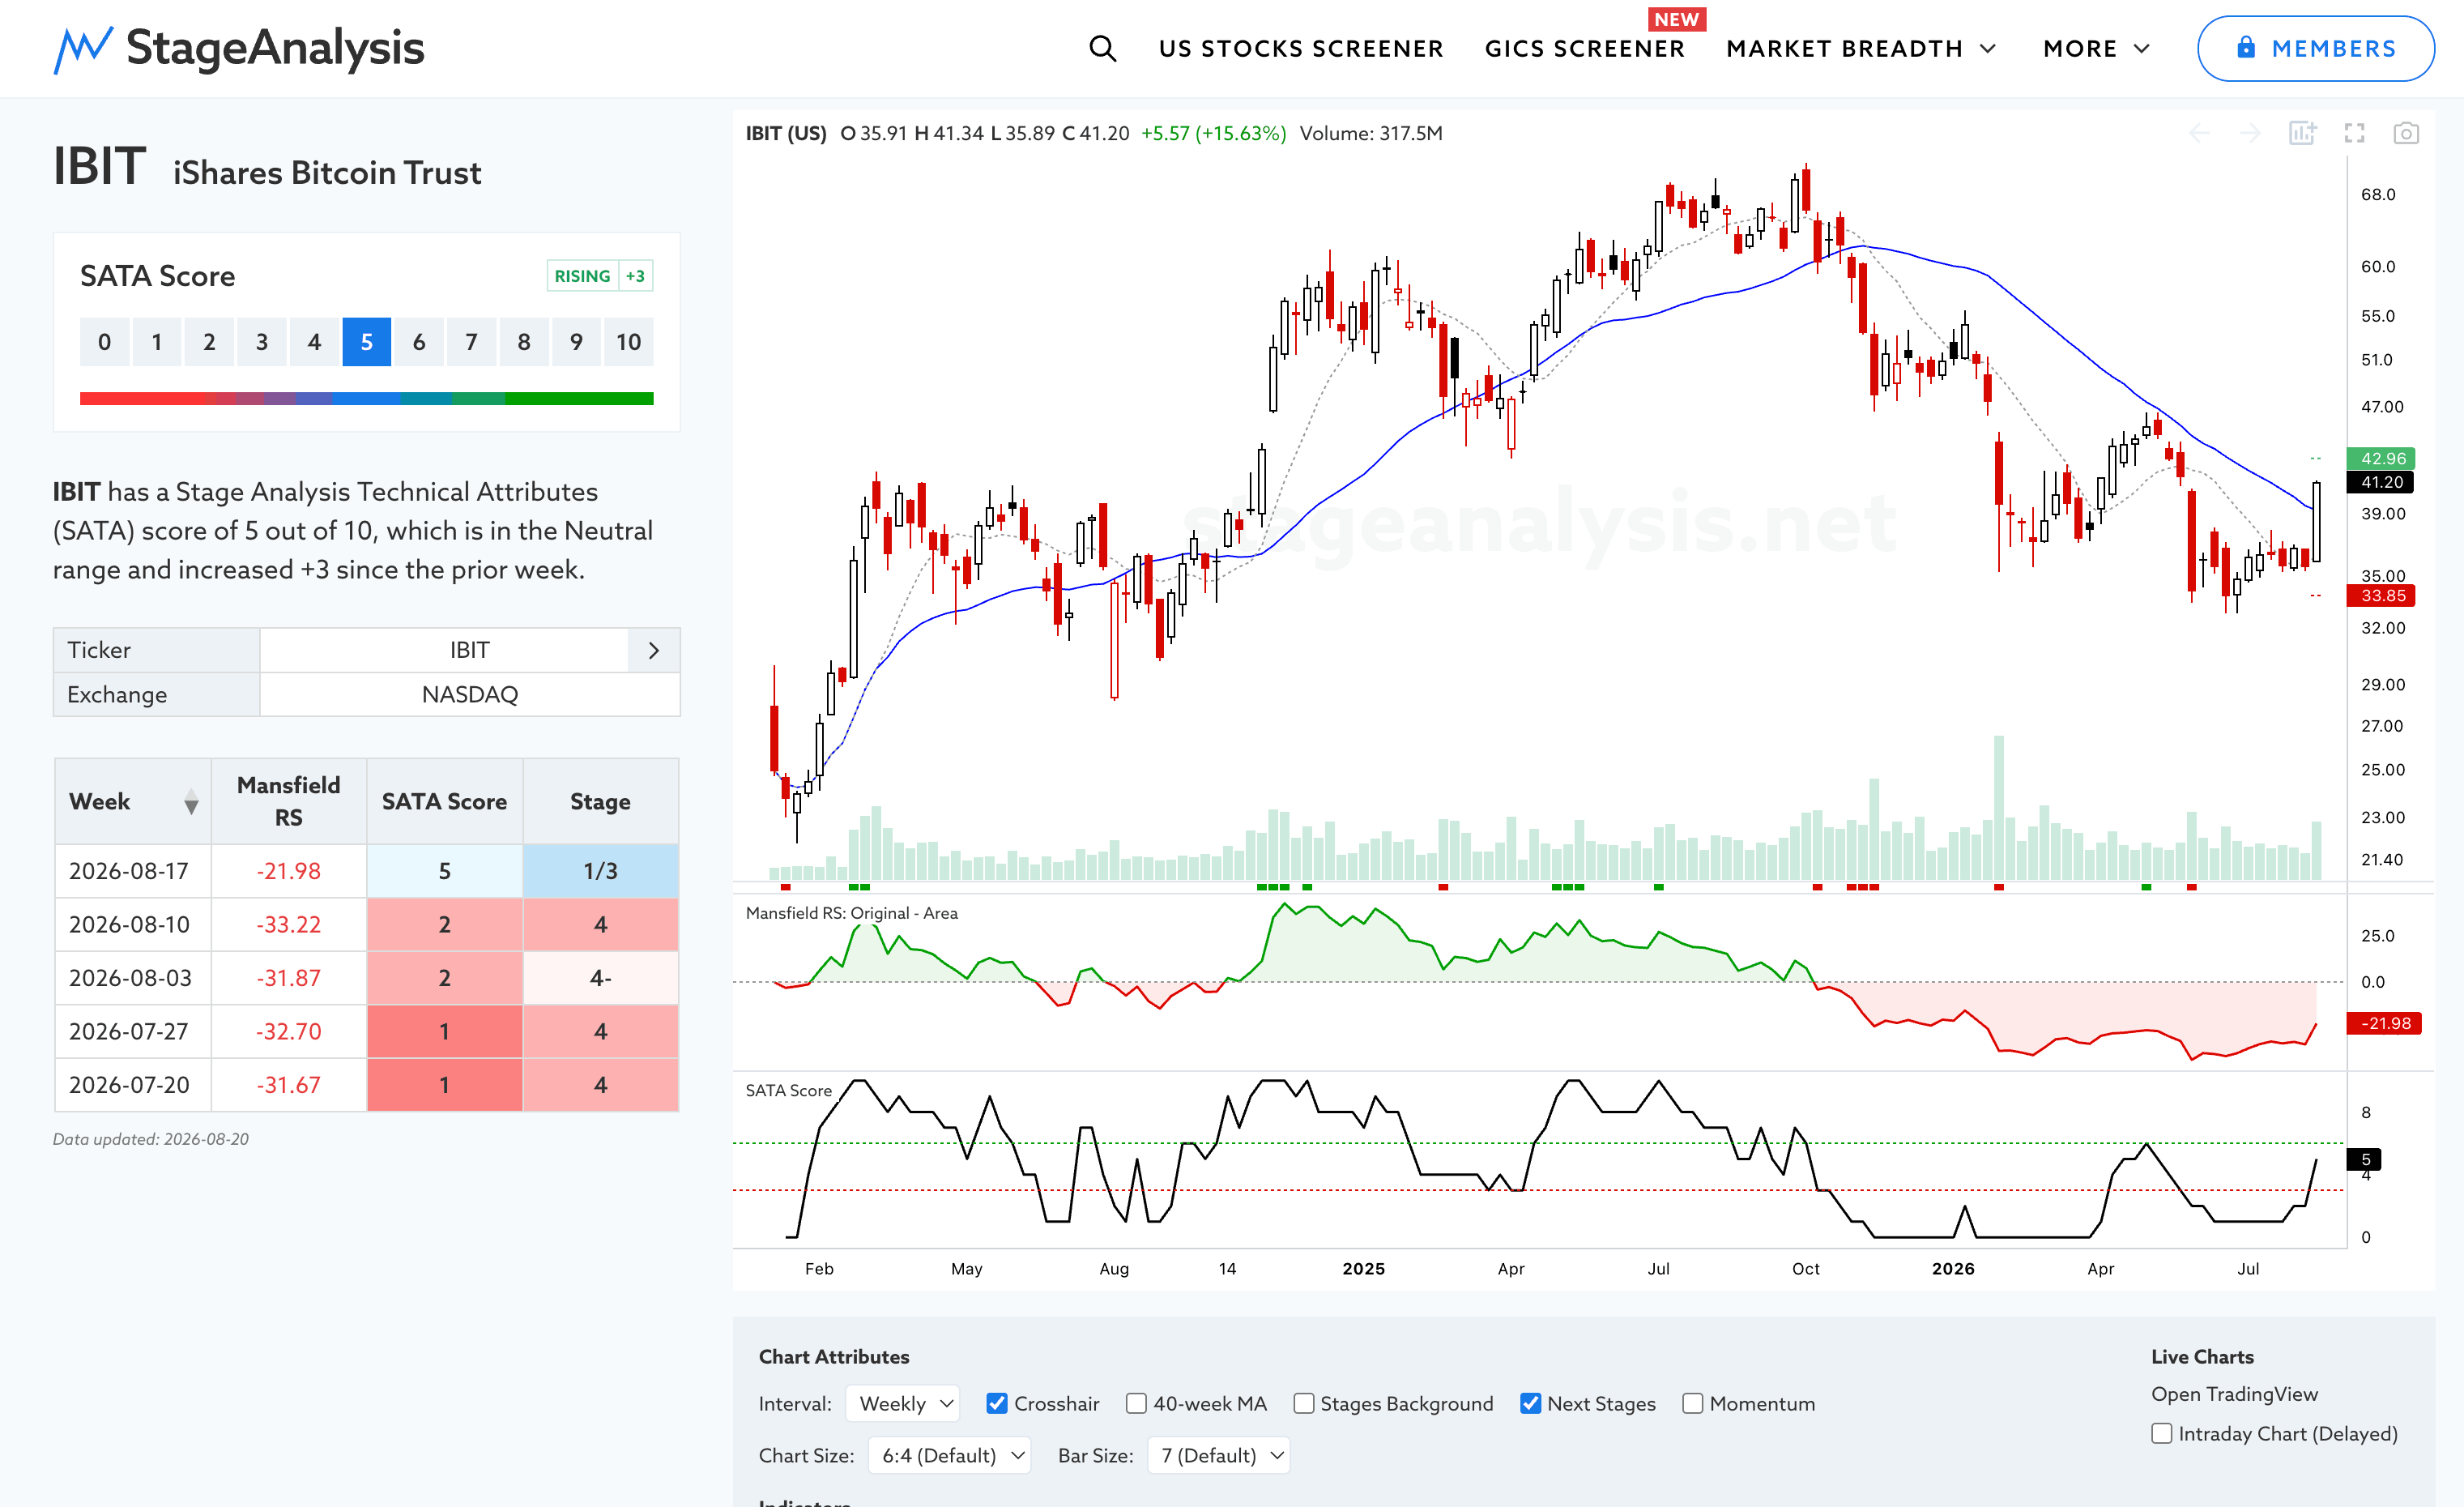Click the 2026-08-10 week cell
2464x1507 pixels.
(x=133, y=924)
